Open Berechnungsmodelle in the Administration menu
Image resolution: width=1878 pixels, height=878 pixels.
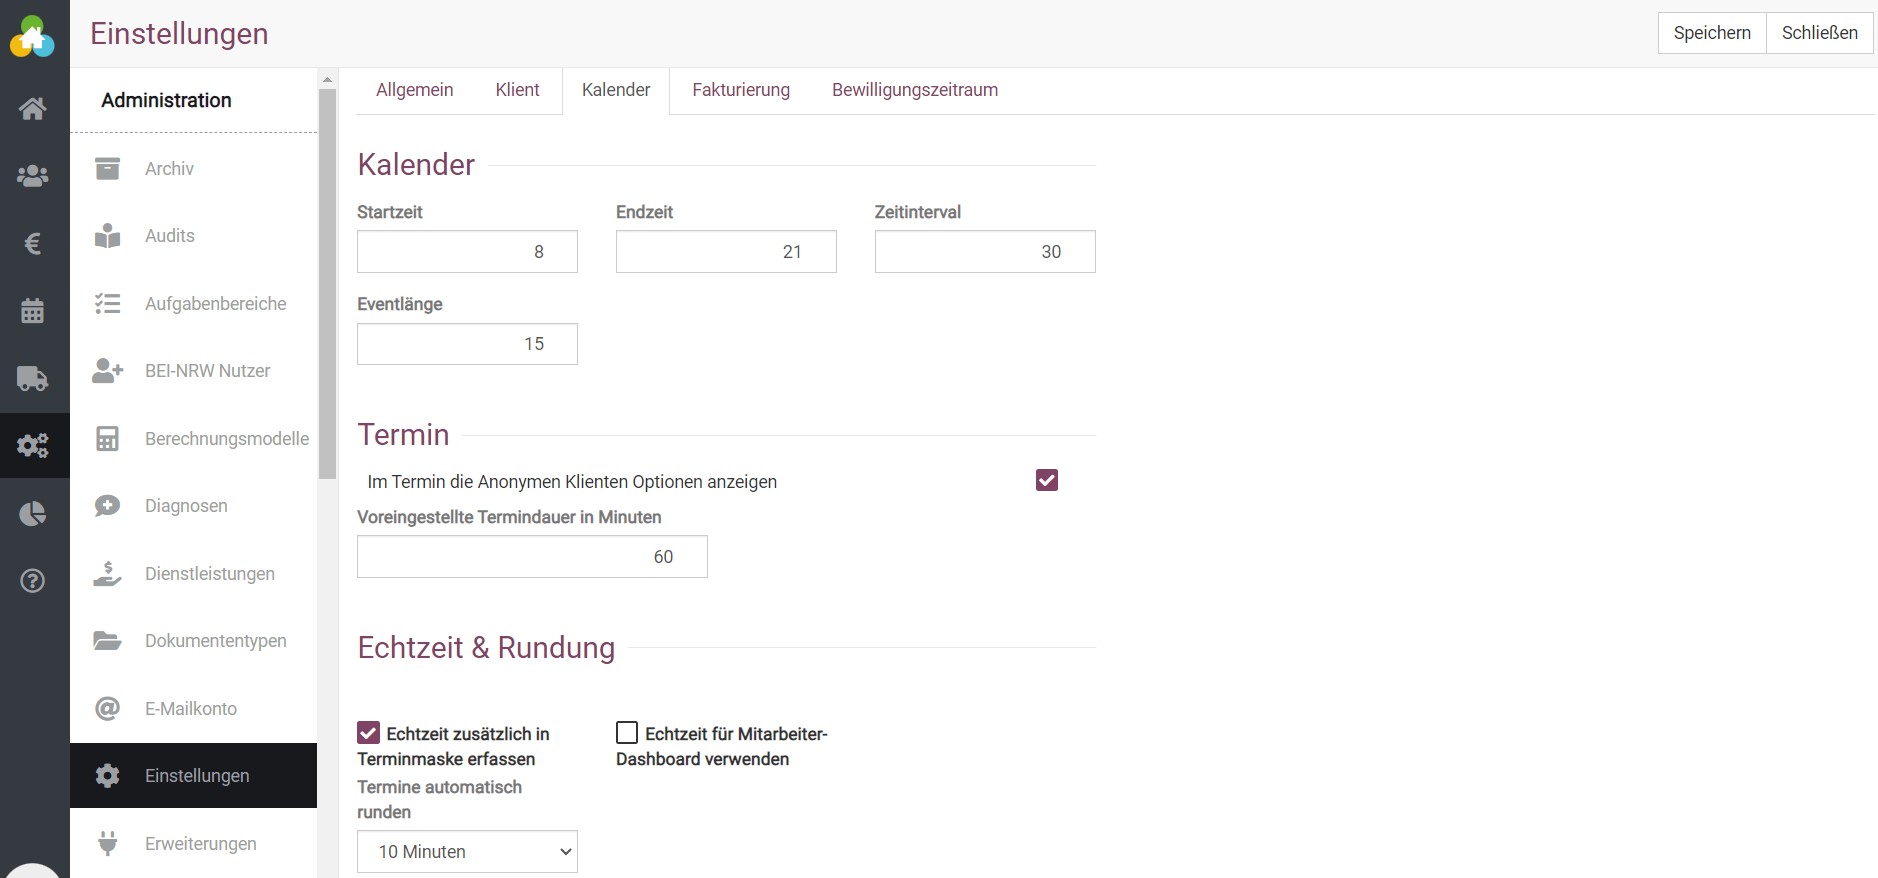(x=226, y=439)
